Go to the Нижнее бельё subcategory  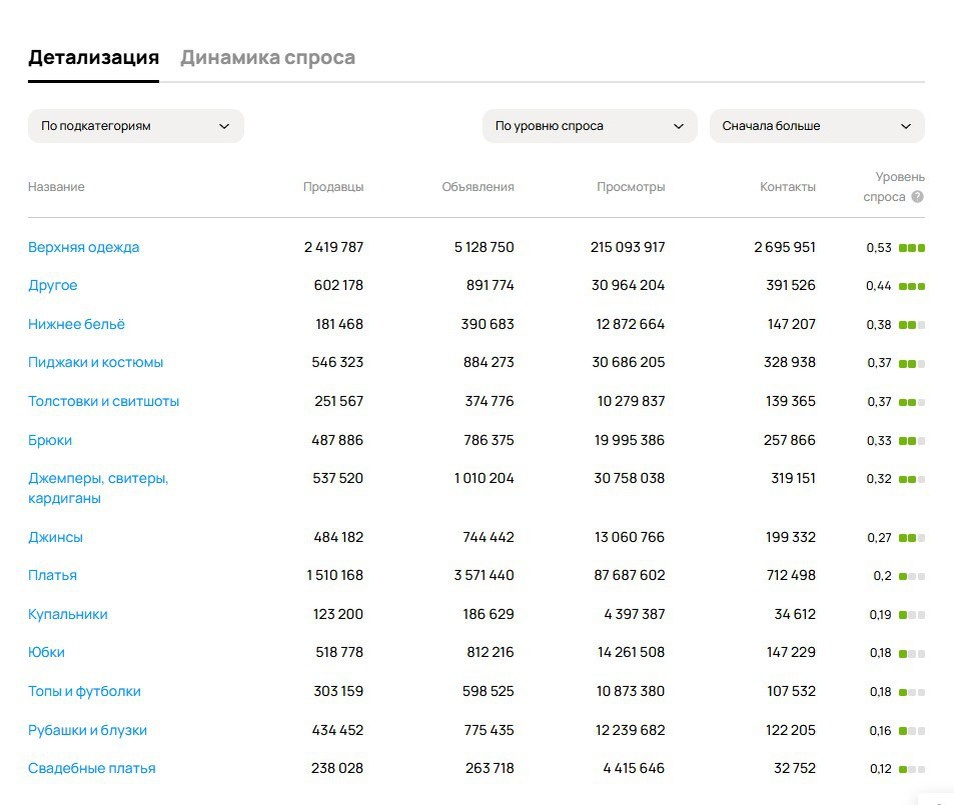(76, 324)
